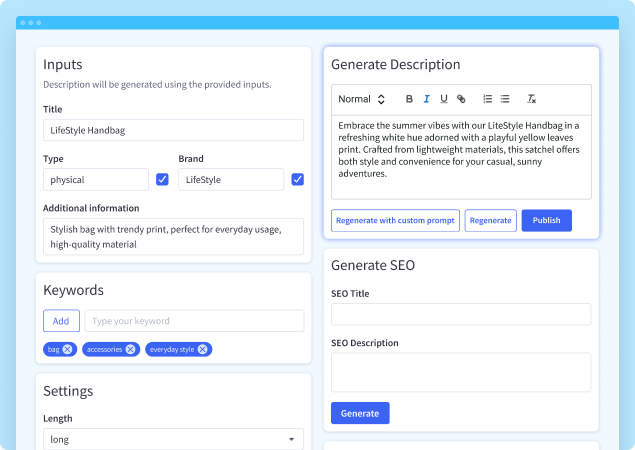Viewport: 635px width, 450px height.
Task: Expand the Length dropdown set to long
Action: [173, 439]
